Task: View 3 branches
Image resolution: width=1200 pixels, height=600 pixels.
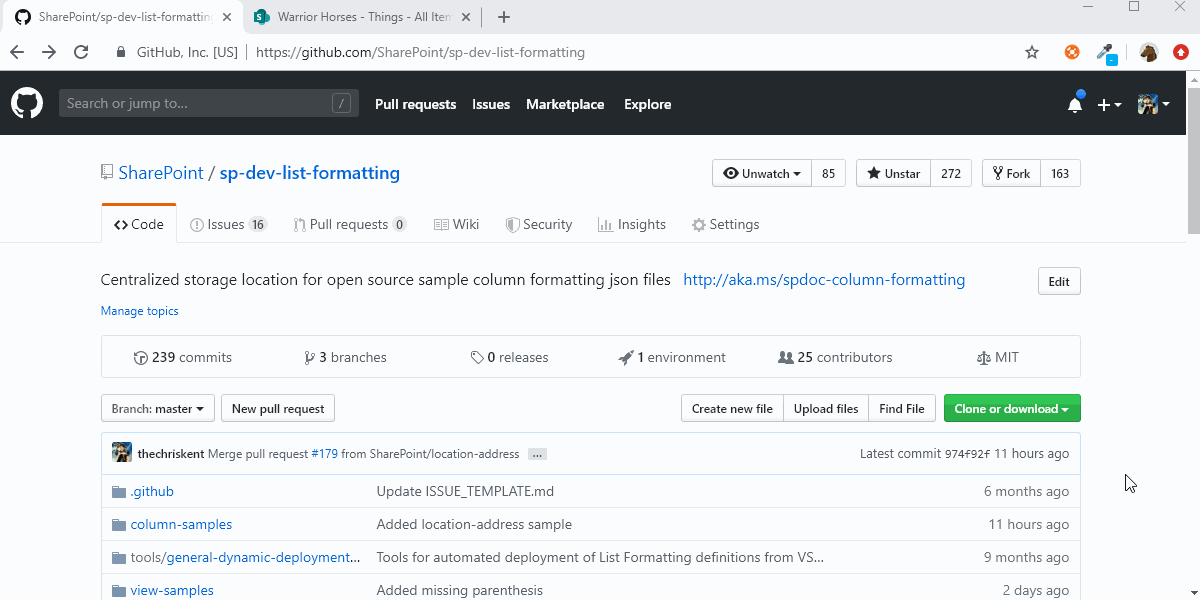Action: [x=345, y=357]
